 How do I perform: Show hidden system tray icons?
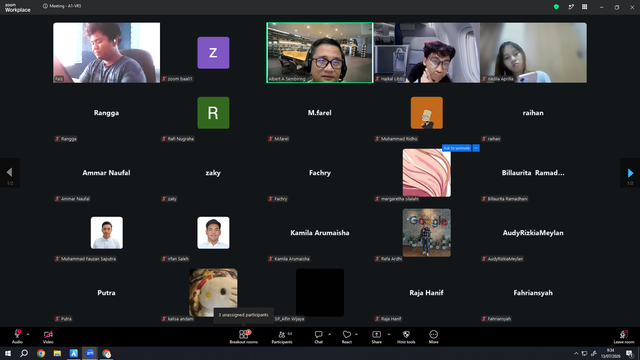coord(576,353)
